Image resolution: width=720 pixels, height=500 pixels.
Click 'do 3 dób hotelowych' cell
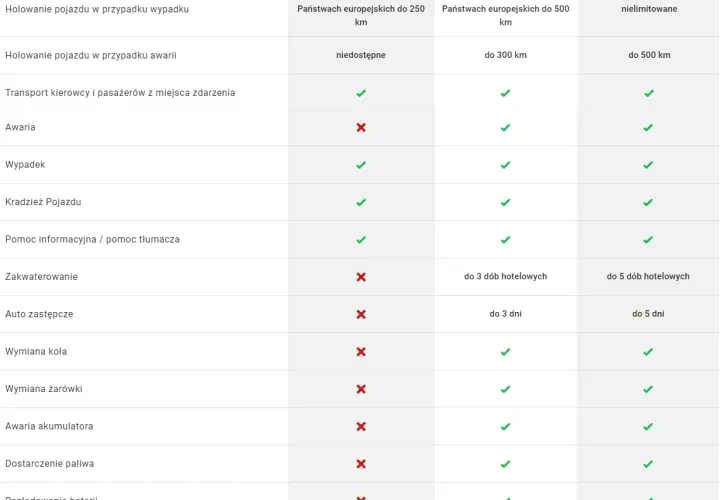506,276
